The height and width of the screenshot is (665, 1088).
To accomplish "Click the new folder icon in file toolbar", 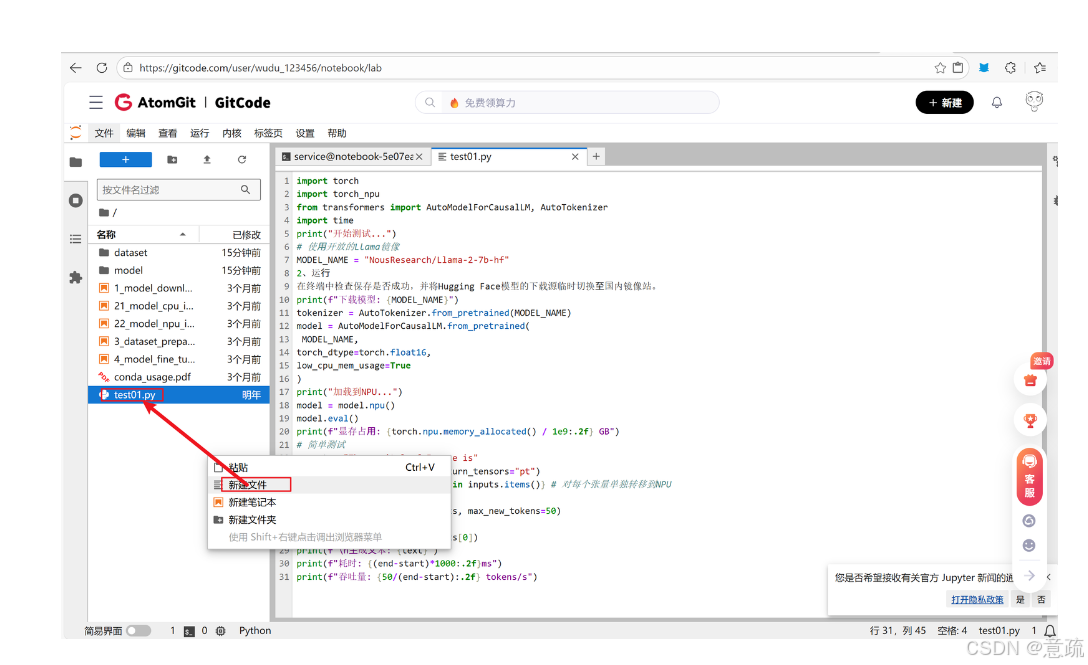I will pyautogui.click(x=172, y=160).
